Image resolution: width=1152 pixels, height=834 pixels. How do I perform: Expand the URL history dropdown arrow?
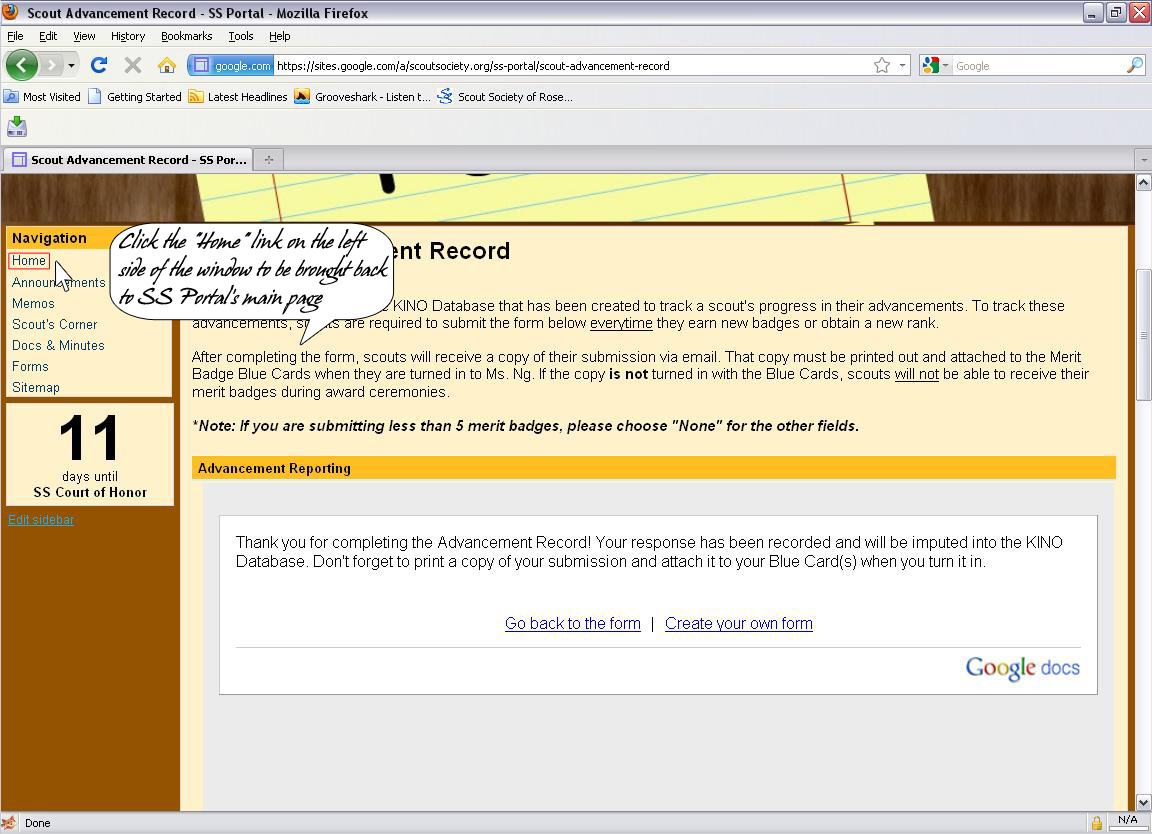[x=902, y=66]
